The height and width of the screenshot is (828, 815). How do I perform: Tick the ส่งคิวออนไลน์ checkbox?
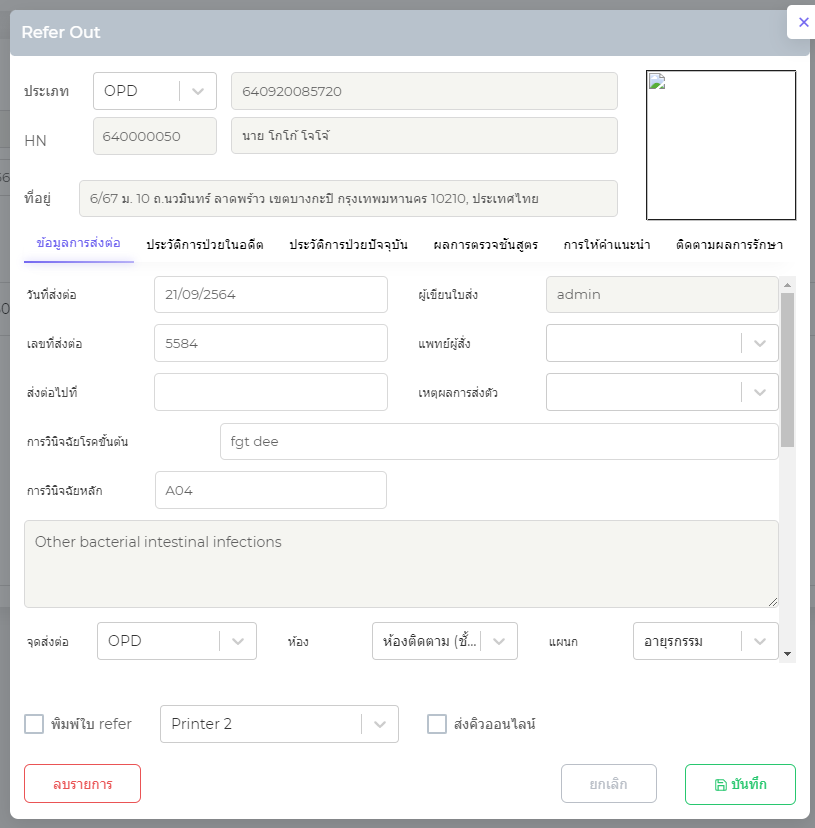click(437, 724)
